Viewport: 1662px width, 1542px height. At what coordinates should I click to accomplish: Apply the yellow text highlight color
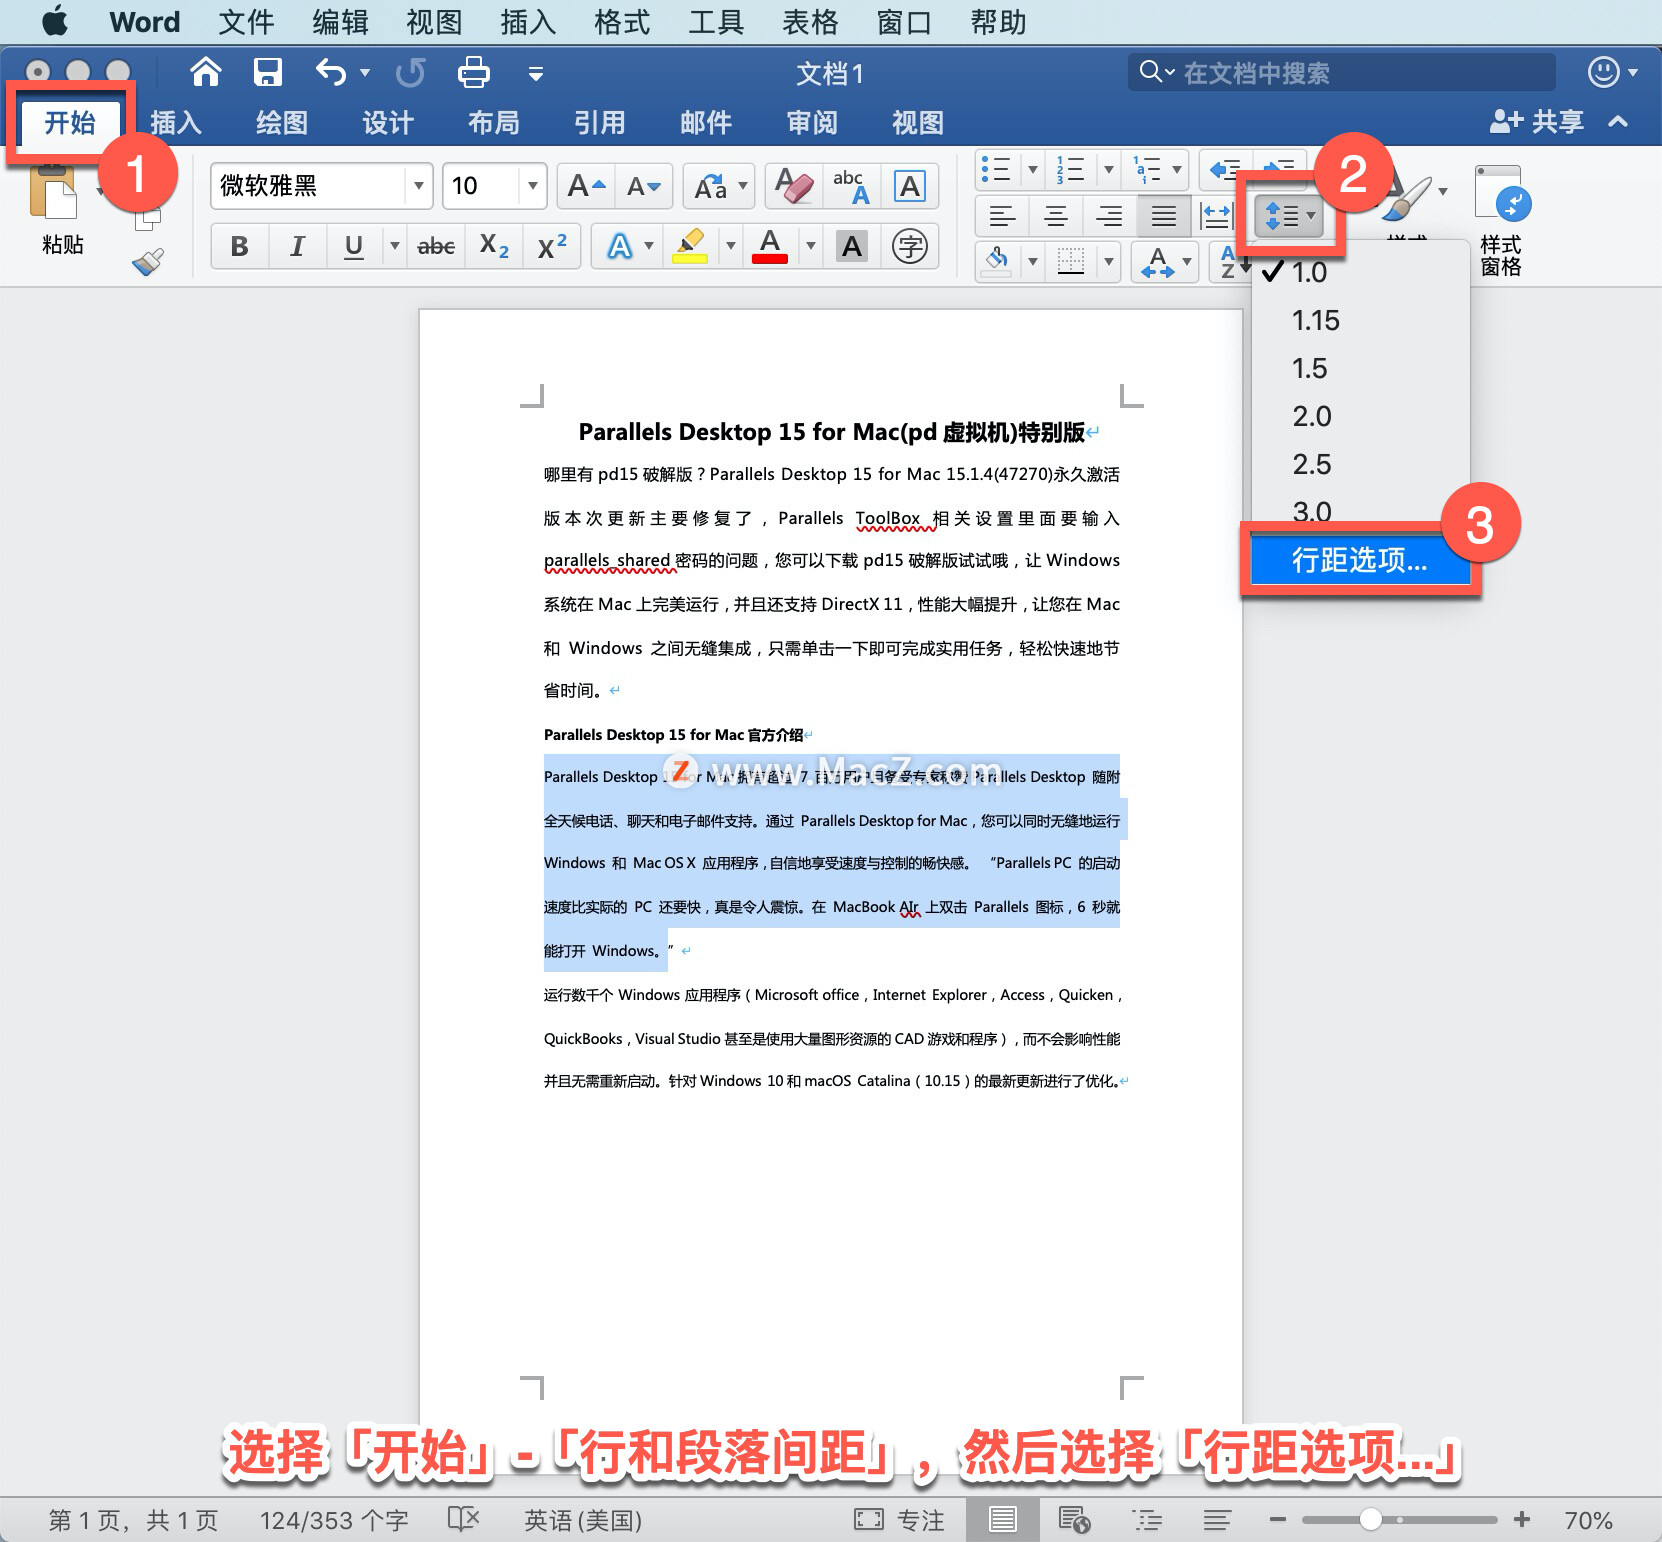(690, 246)
